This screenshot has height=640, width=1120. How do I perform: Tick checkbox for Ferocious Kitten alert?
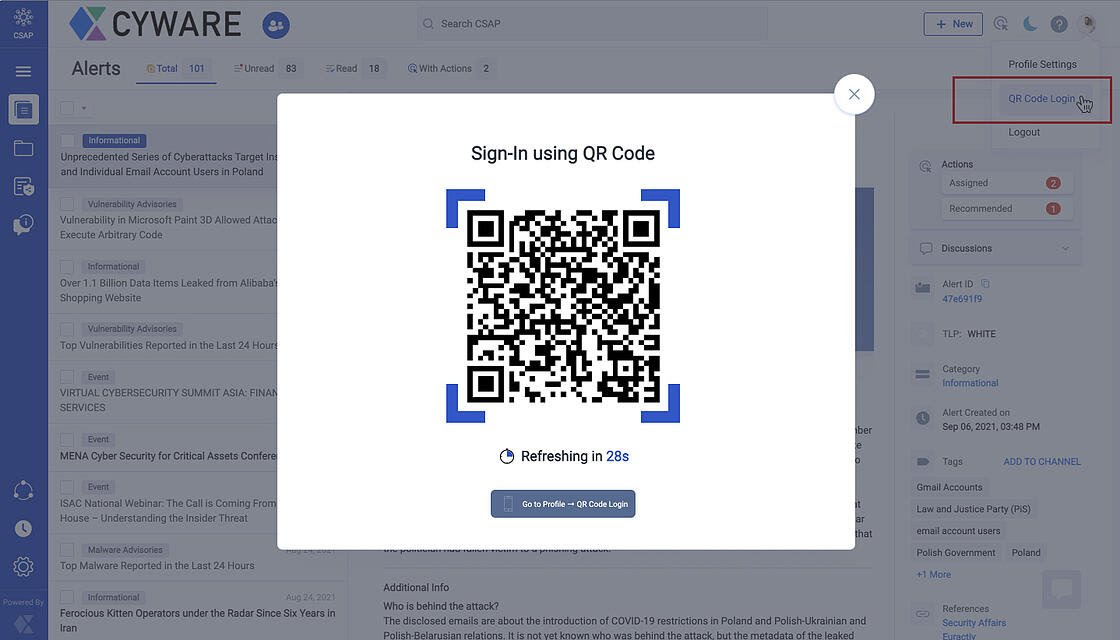click(x=67, y=597)
